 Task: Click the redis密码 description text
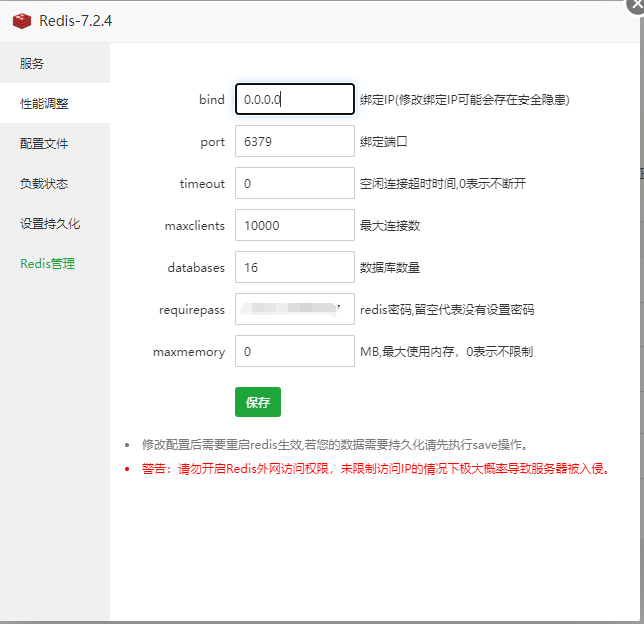pyautogui.click(x=447, y=310)
